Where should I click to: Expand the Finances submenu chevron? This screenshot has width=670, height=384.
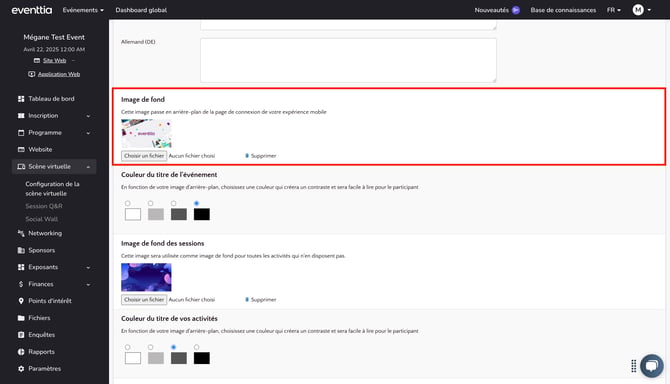click(x=88, y=284)
